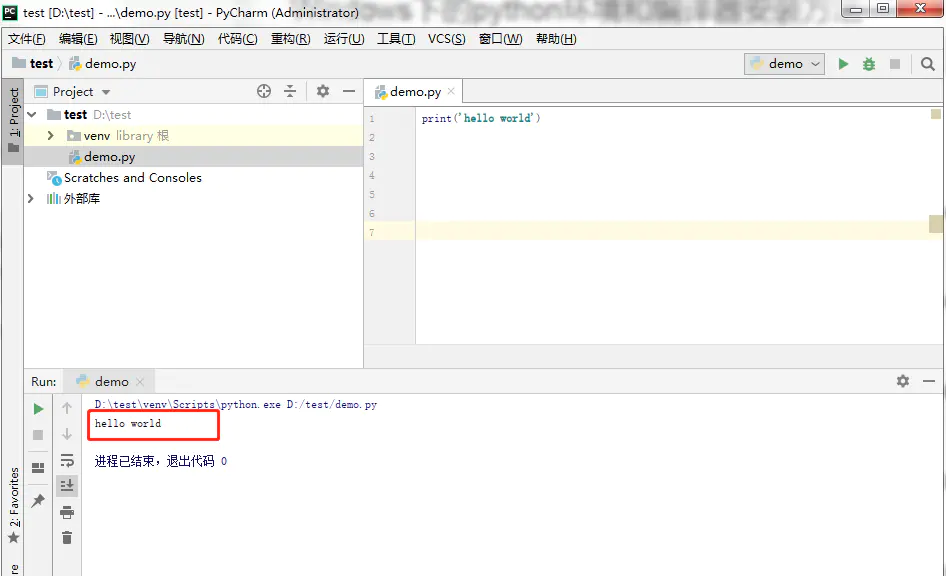946x576 pixels.
Task: Click the down arrow in Run console
Action: tap(67, 434)
